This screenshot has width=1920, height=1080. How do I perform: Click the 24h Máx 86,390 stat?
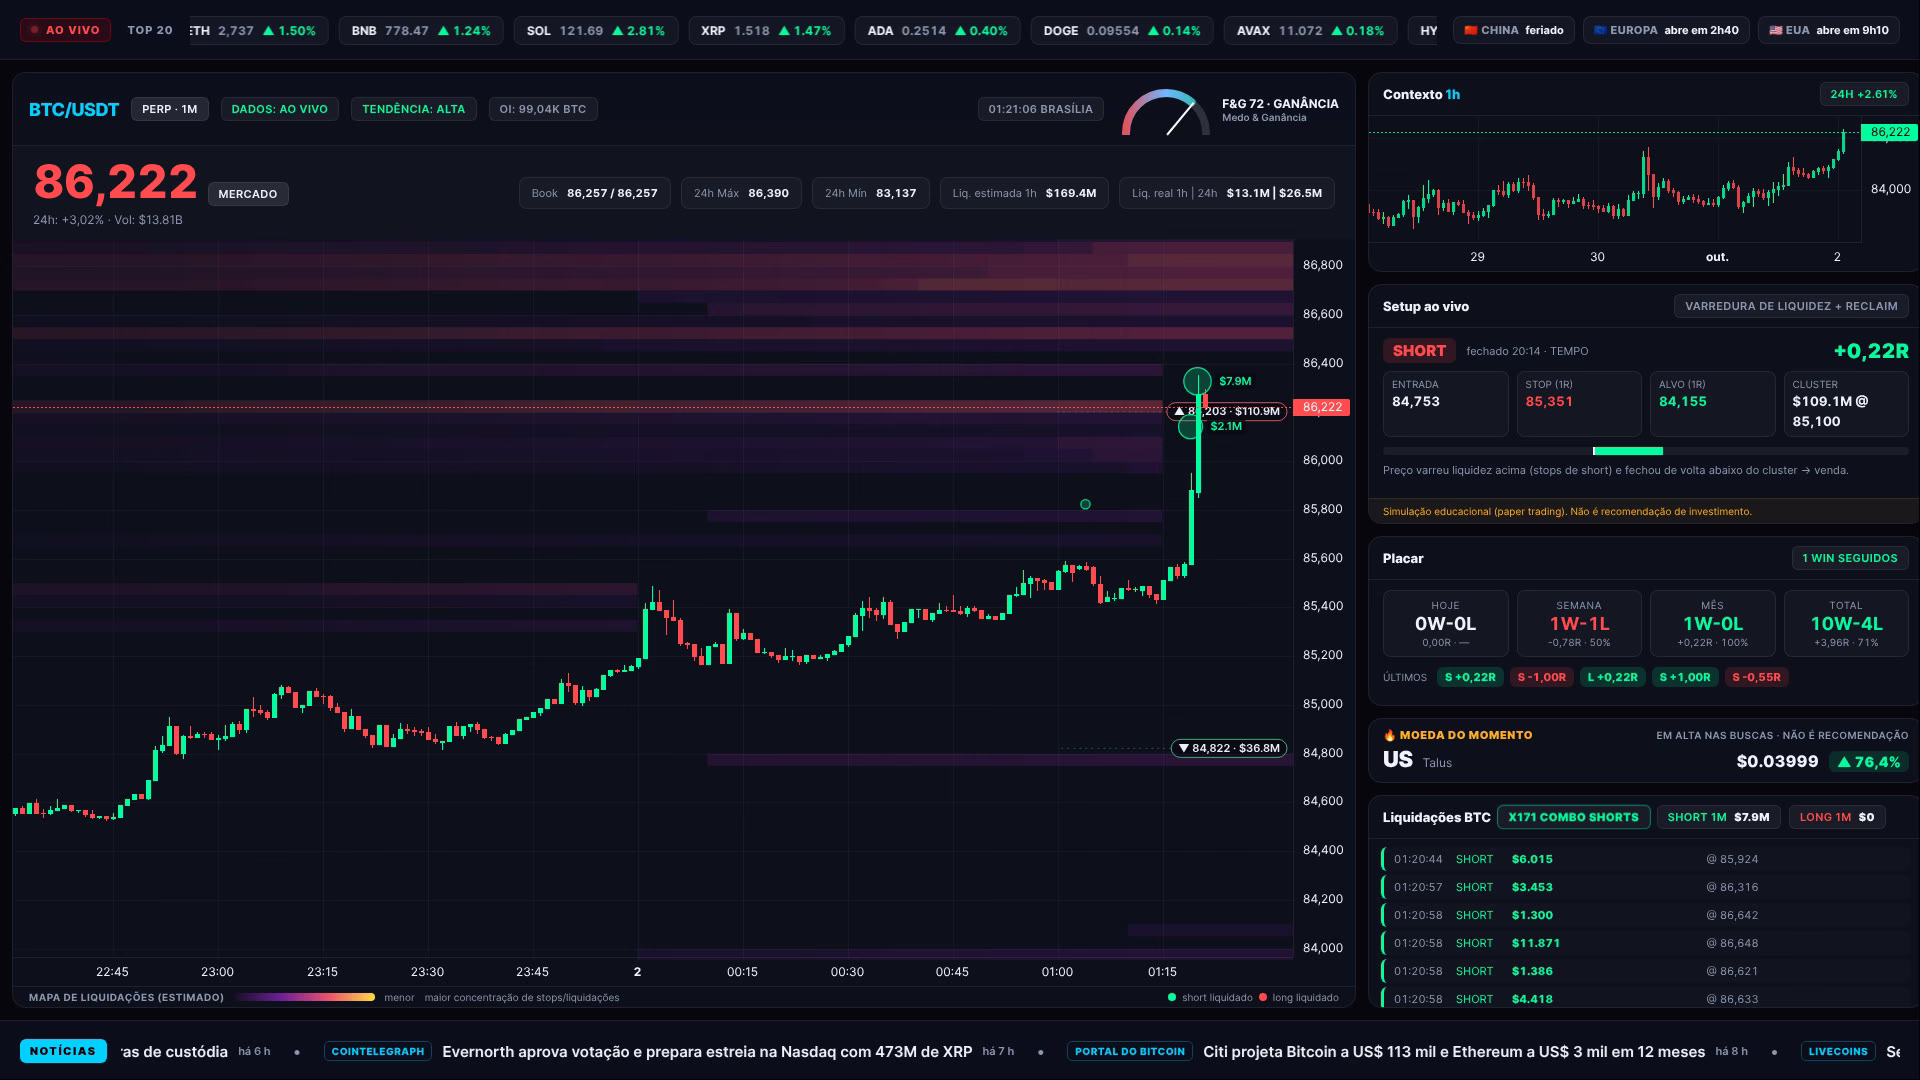coord(741,193)
